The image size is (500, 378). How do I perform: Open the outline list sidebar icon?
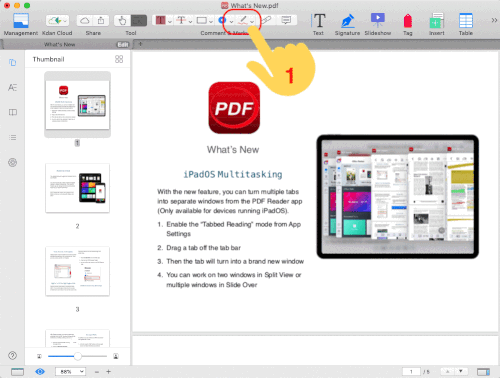12,137
